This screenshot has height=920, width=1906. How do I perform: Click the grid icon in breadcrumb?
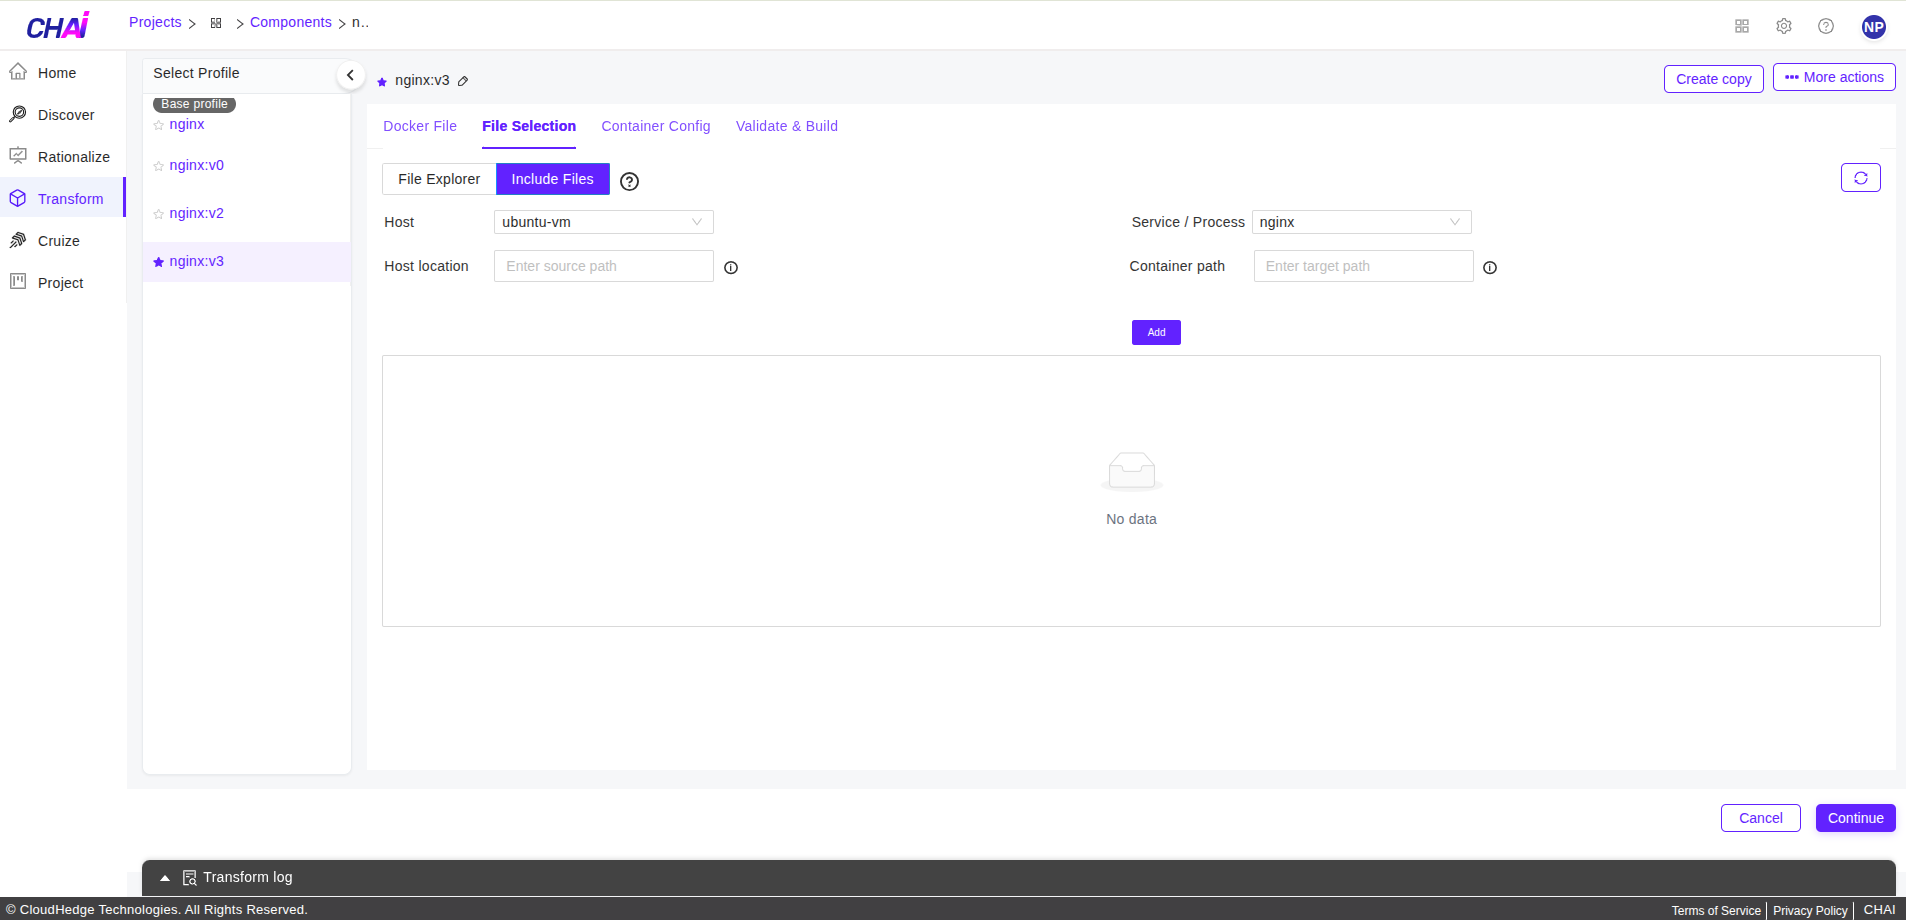(216, 23)
